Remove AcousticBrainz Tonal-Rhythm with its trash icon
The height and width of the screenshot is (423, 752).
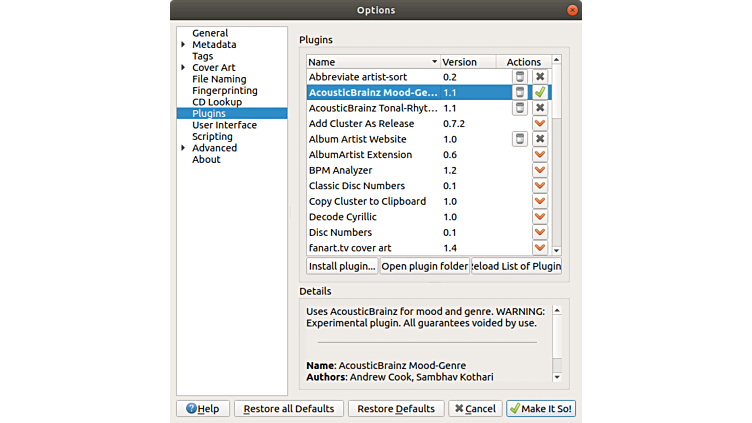coord(519,108)
